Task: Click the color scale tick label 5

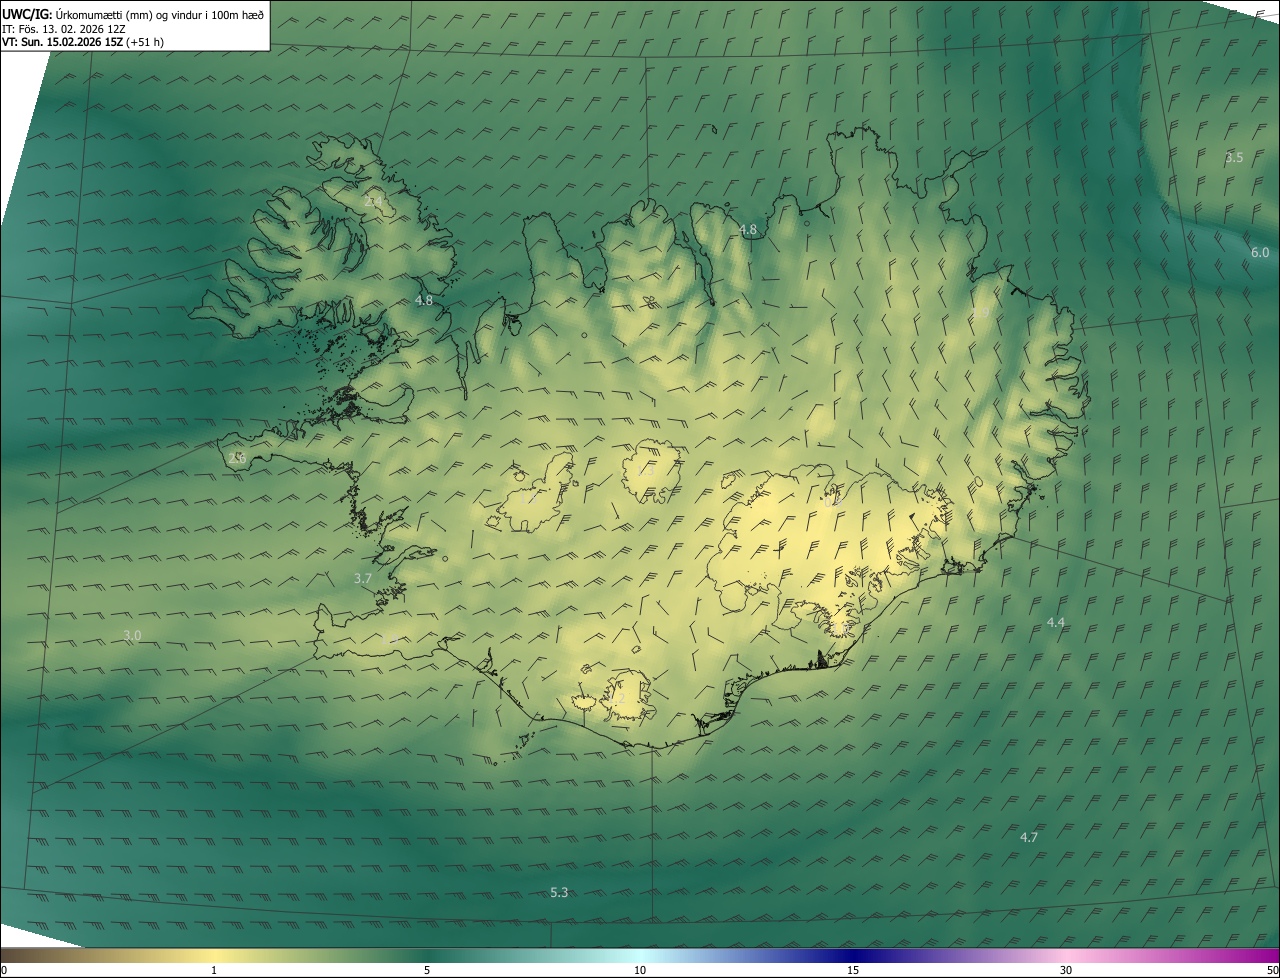Action: click(x=427, y=971)
